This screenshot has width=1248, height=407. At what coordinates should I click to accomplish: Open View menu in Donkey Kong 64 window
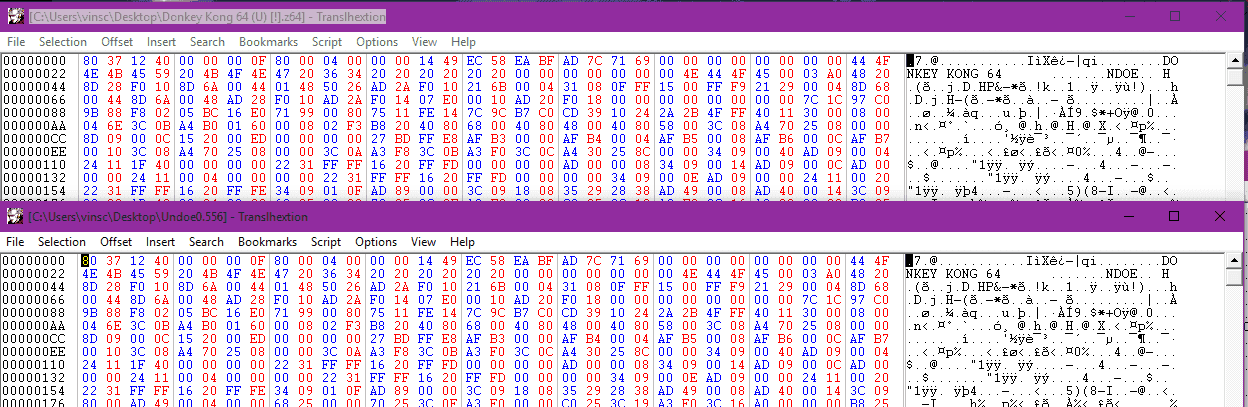click(x=424, y=42)
